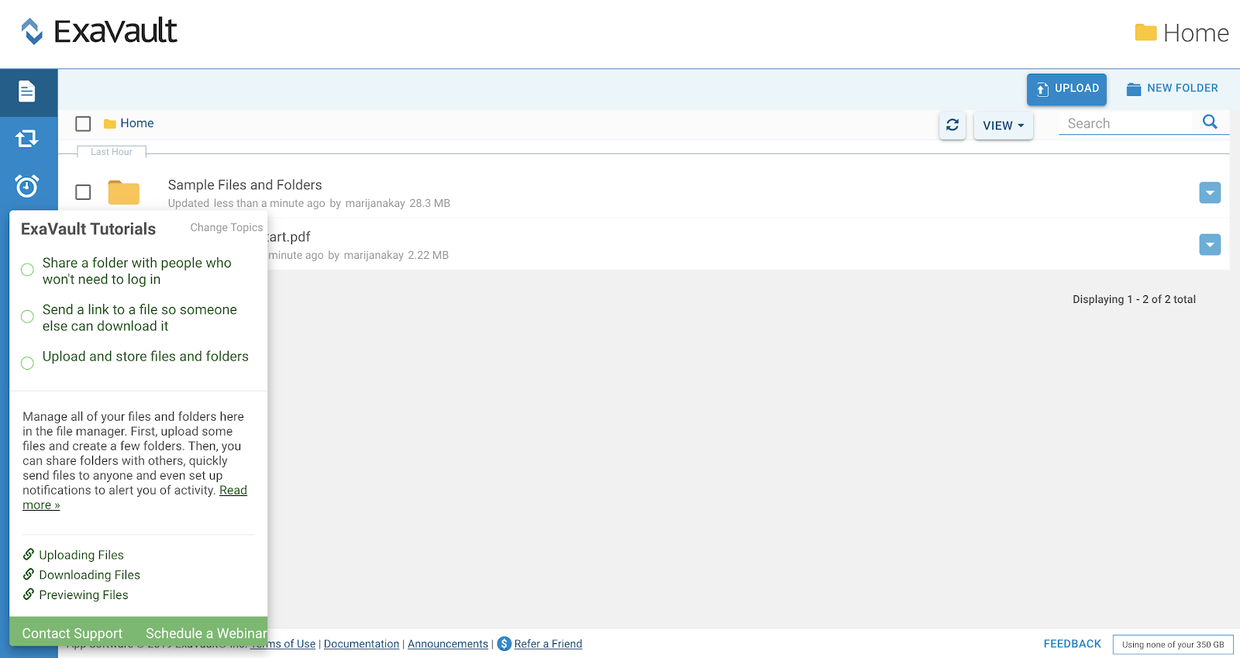This screenshot has height=658, width=1240.
Task: Click the refresh file list icon
Action: tap(952, 125)
